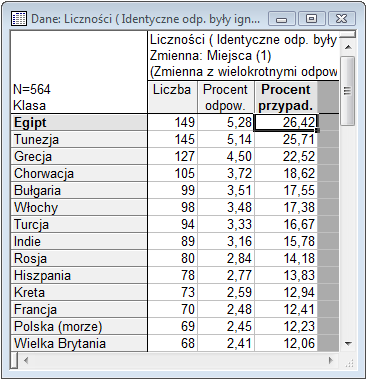Click Grecja percent cell 4,50

pos(226,157)
